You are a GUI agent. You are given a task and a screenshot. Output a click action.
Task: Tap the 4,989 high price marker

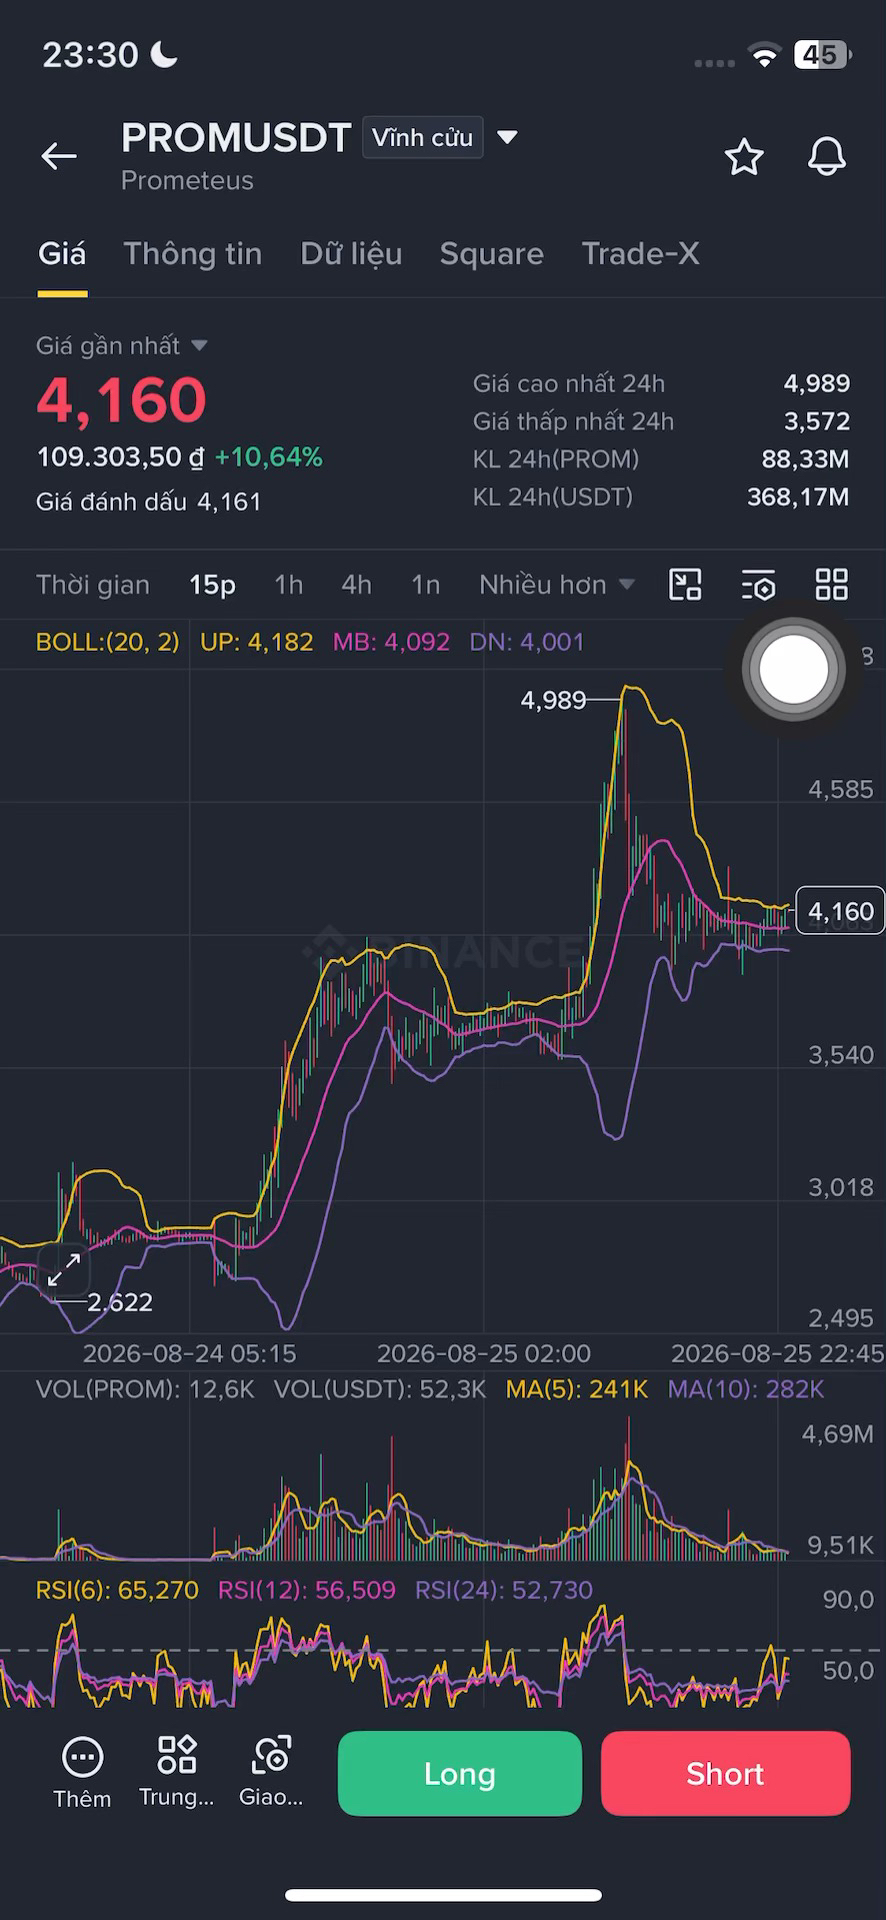553,700
